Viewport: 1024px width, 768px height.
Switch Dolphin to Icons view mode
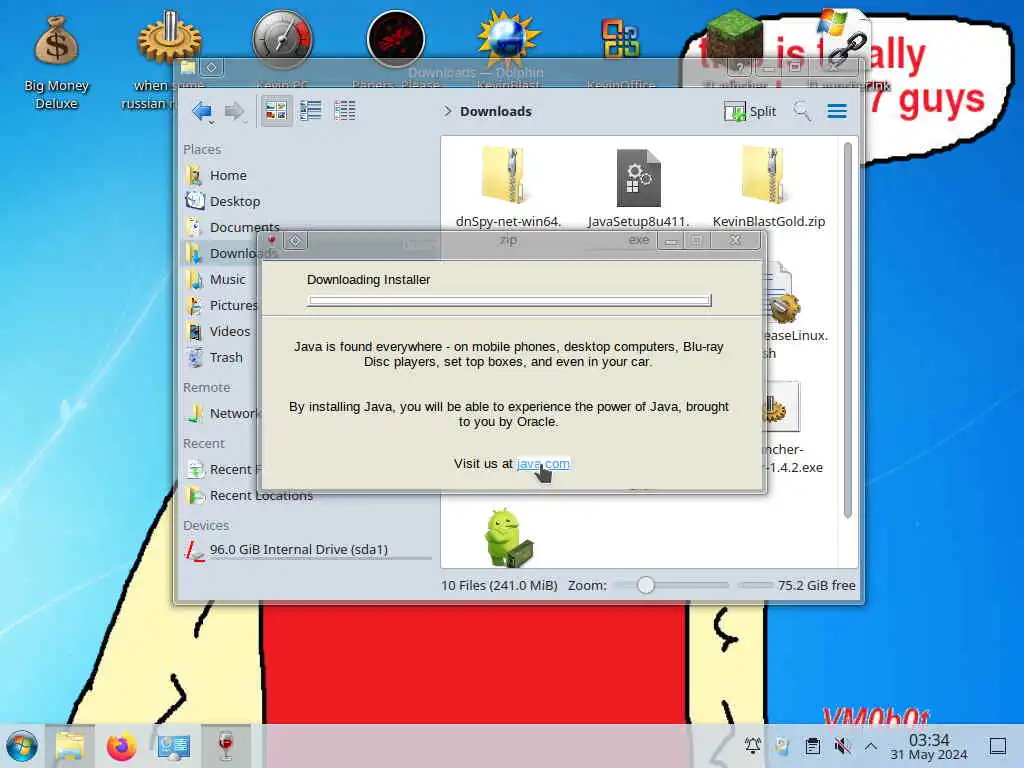[276, 110]
